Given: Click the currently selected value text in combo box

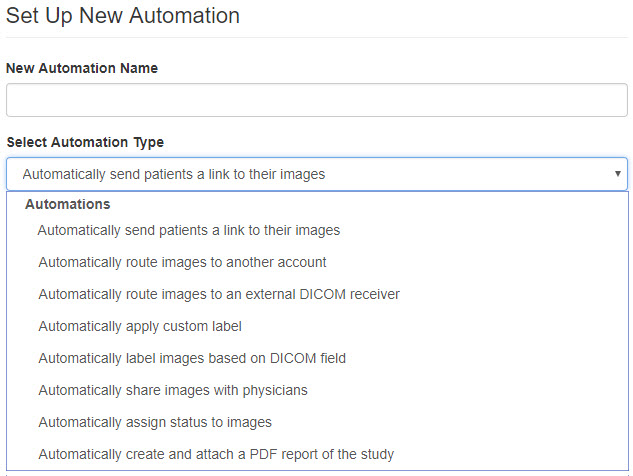Looking at the screenshot, I should (174, 174).
